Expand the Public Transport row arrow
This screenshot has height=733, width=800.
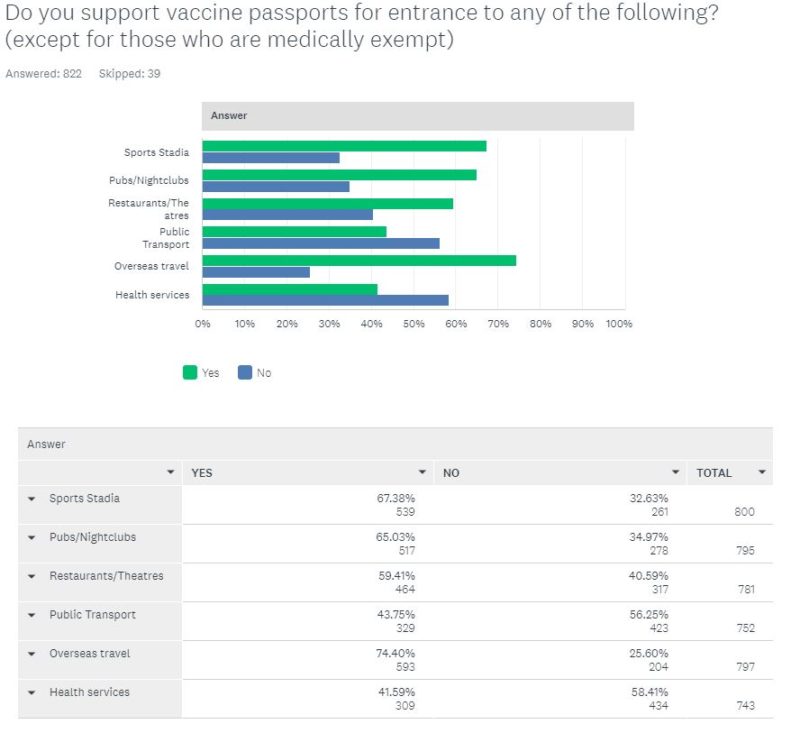tap(32, 615)
